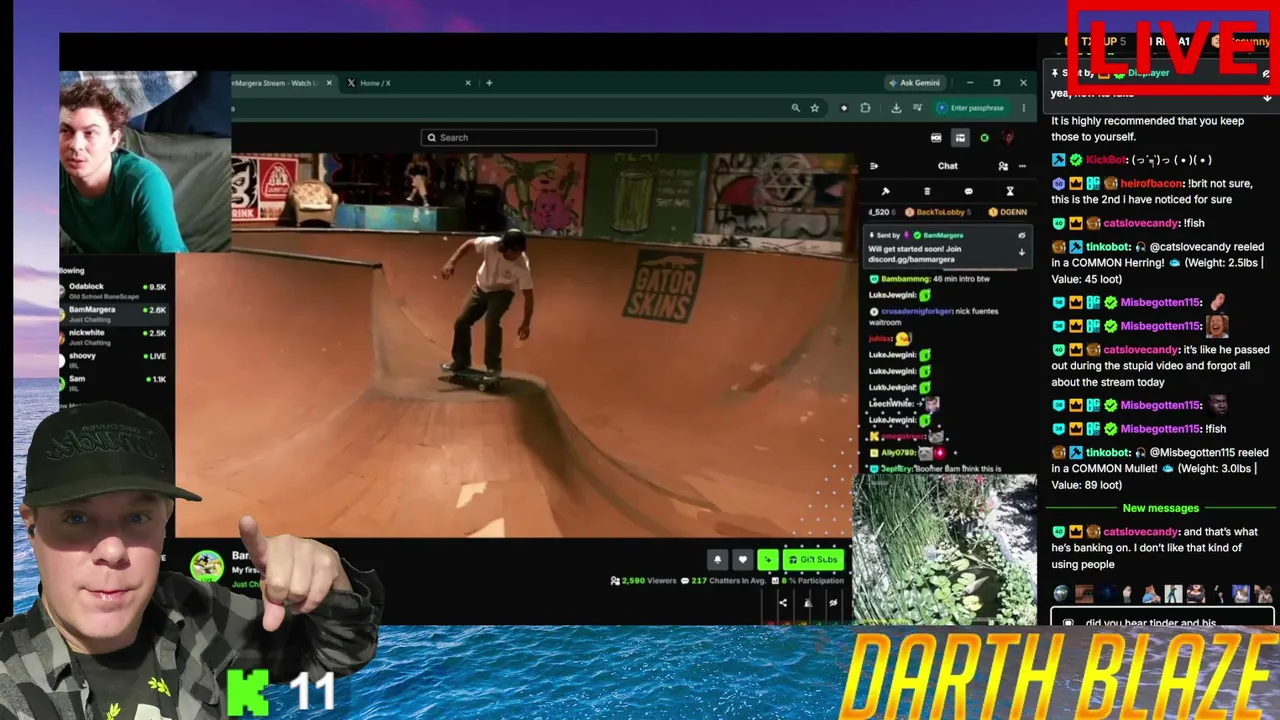
Task: Select the BackToLobby gifter badge
Action: pos(938,212)
